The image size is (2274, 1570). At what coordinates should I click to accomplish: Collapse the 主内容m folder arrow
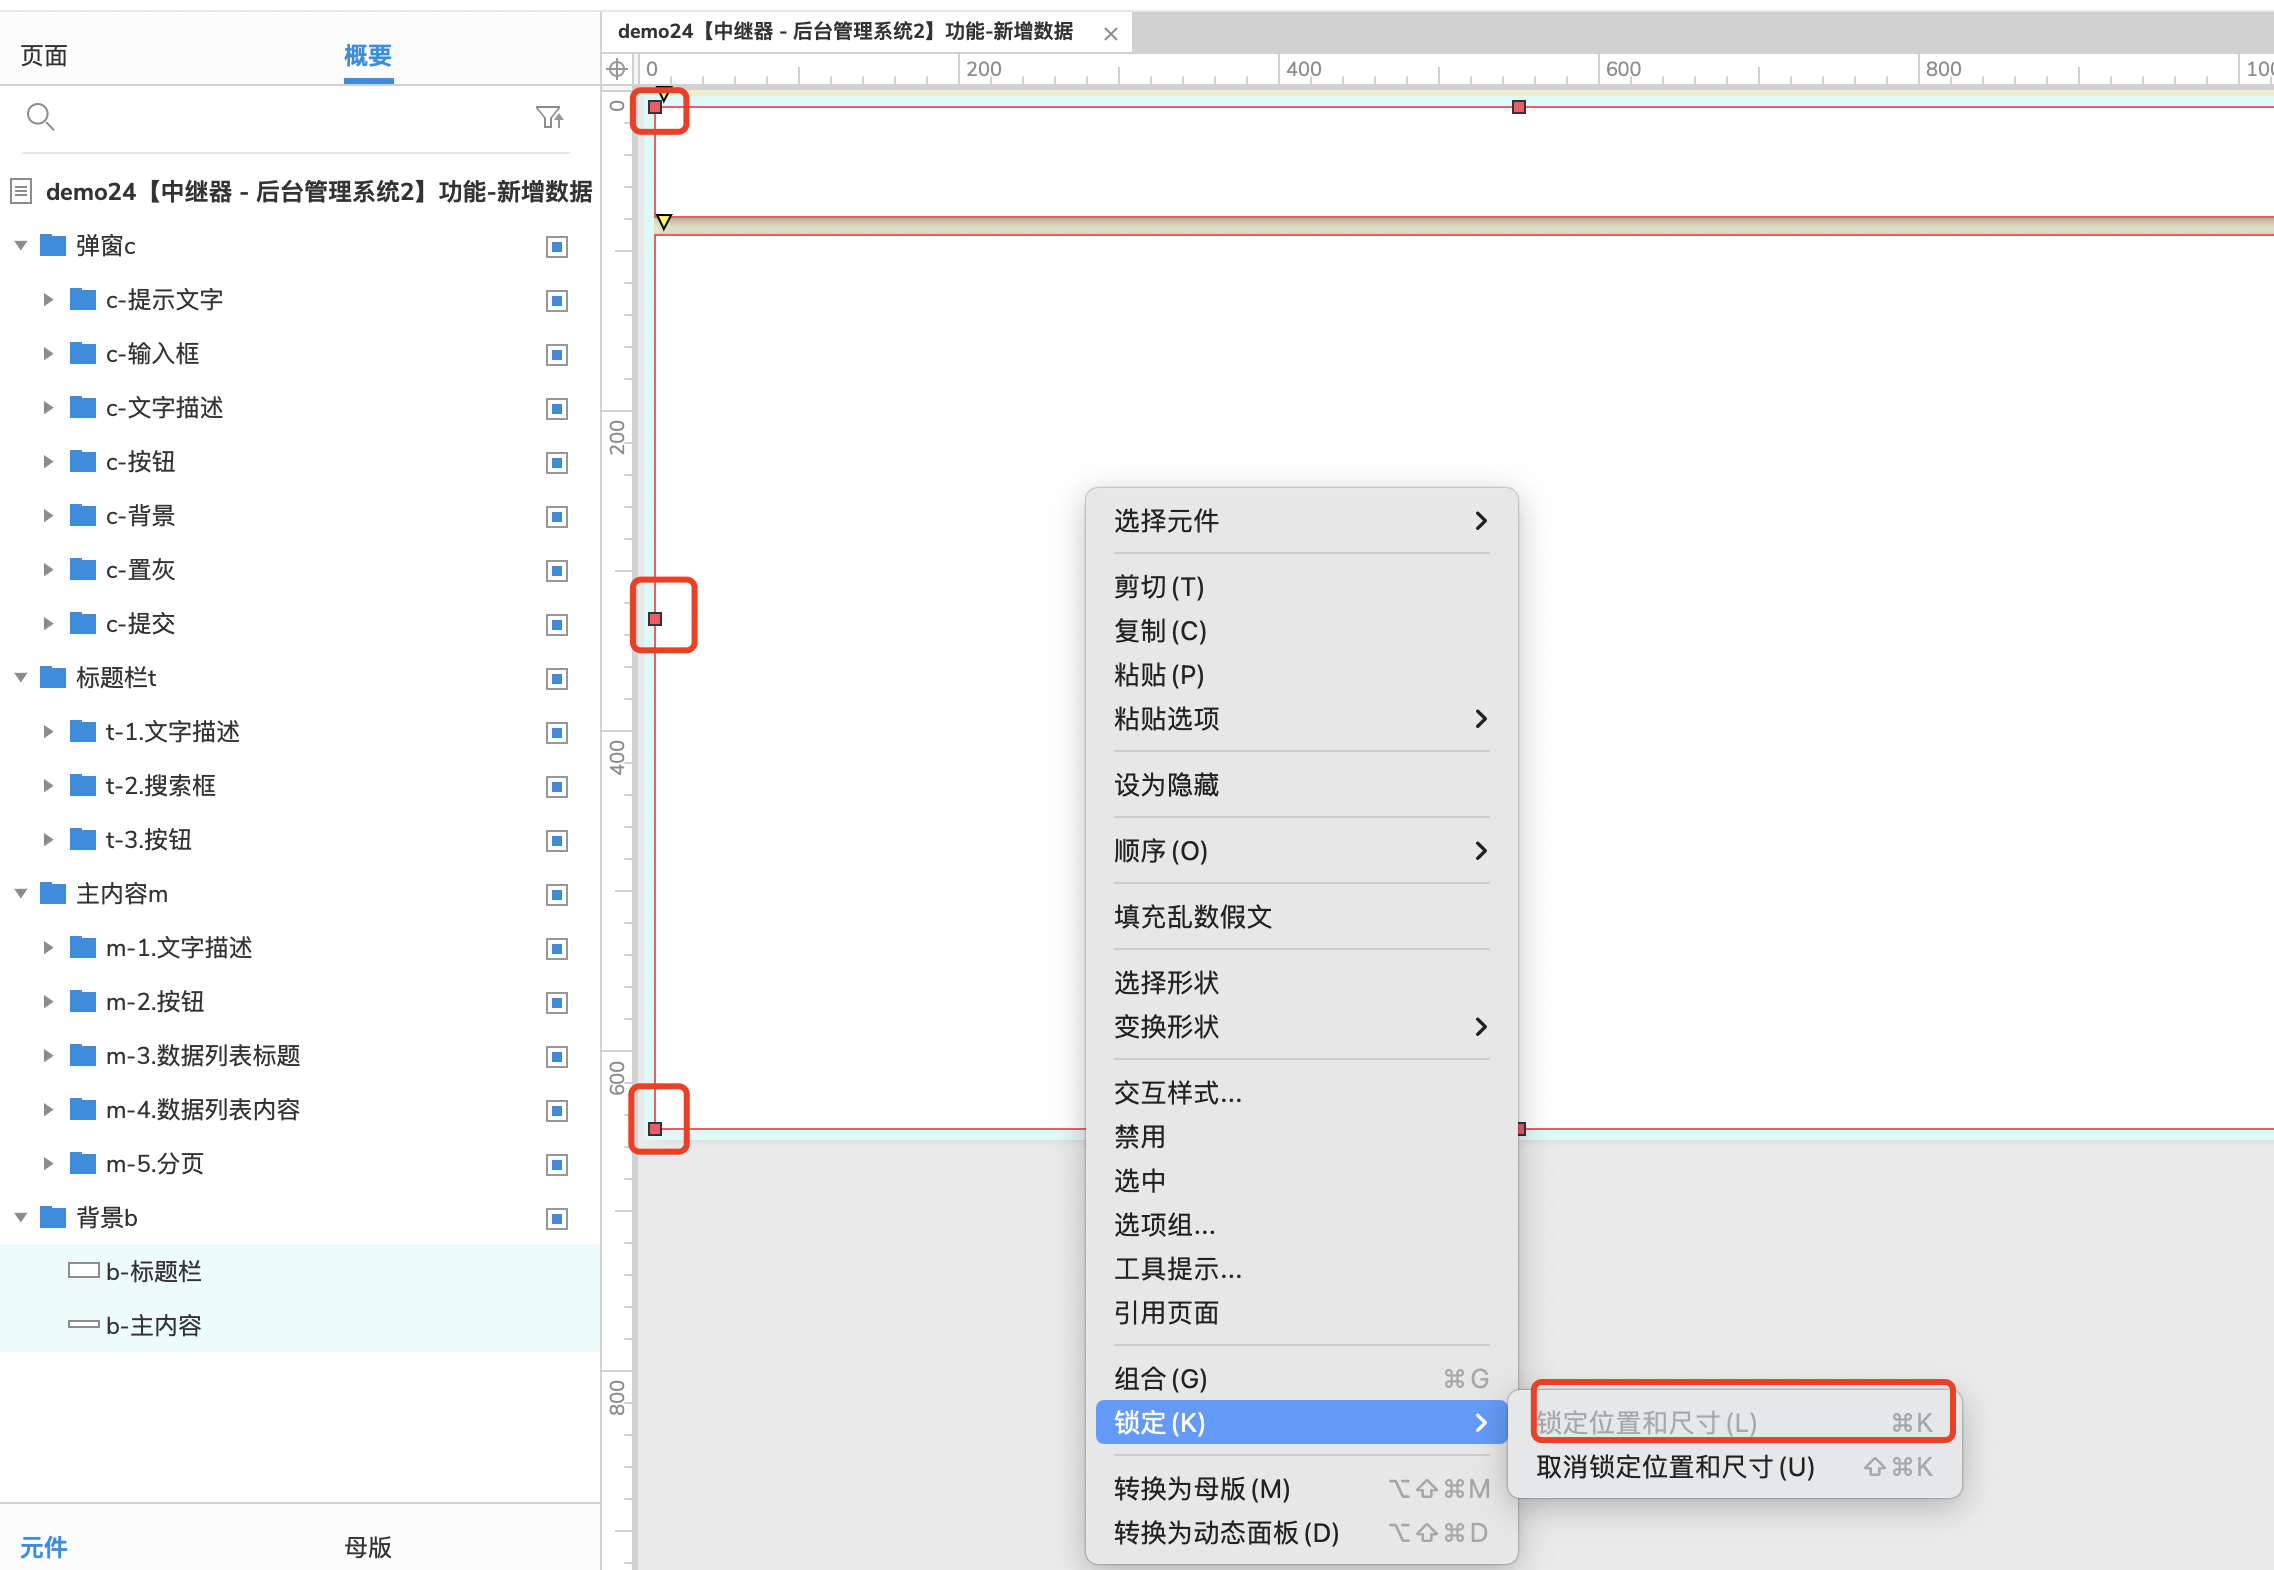point(20,893)
